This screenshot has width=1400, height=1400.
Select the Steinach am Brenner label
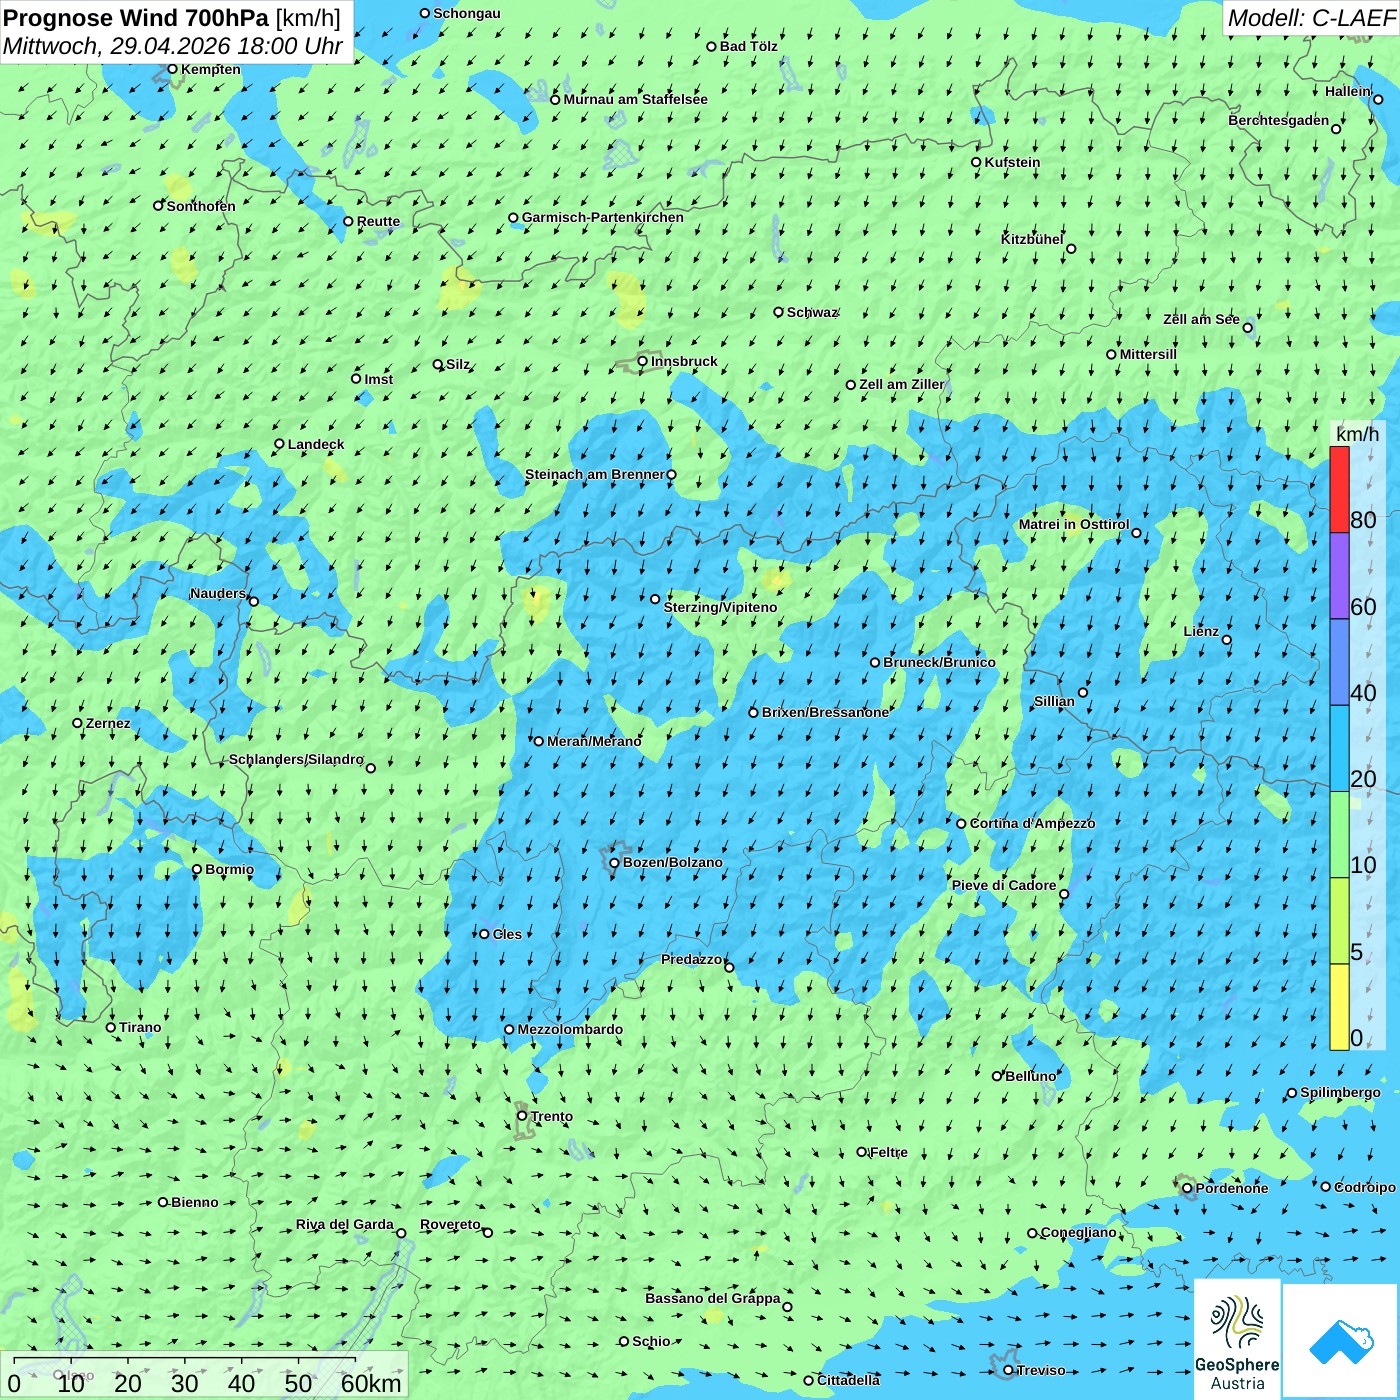(594, 474)
